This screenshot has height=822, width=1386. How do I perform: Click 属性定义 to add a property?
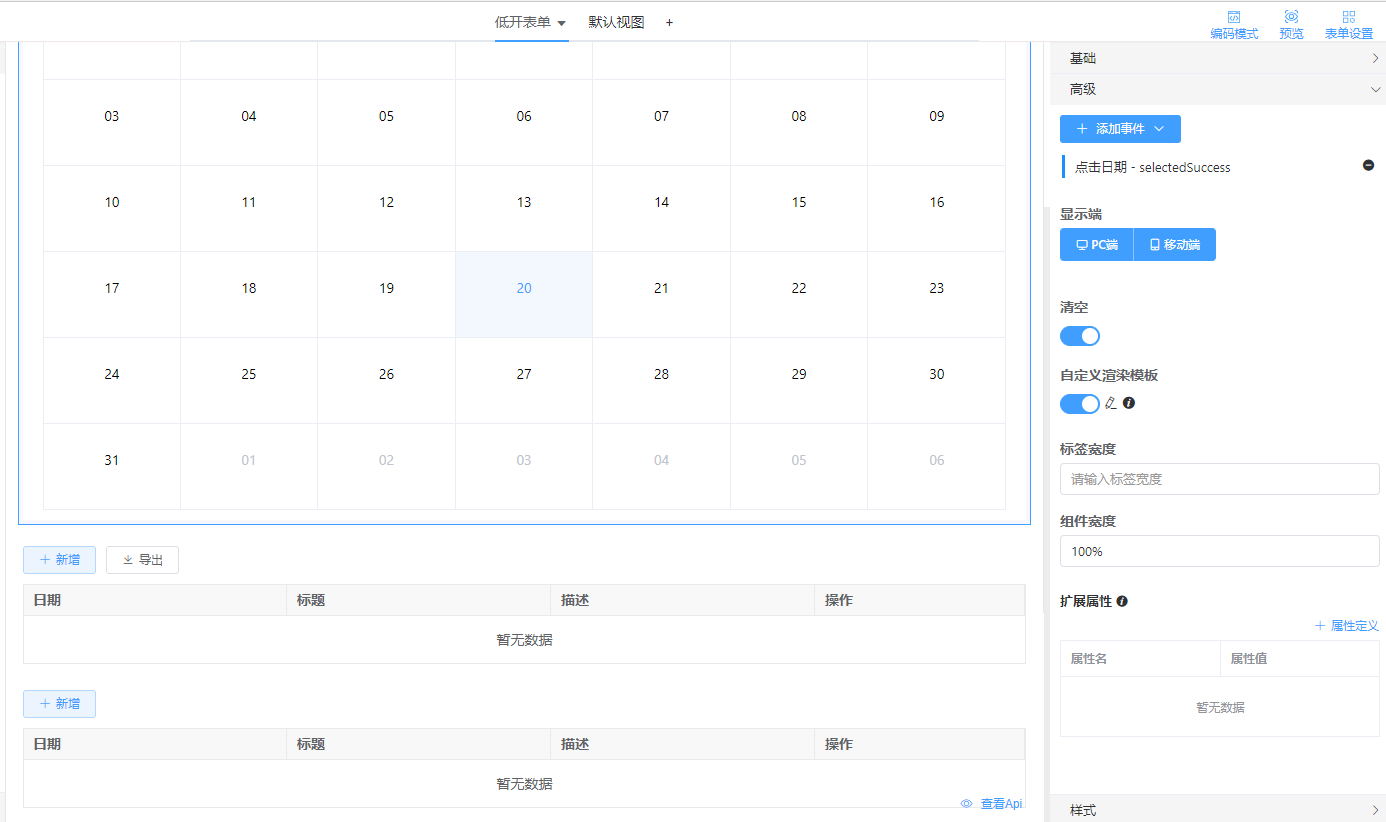coord(1346,626)
